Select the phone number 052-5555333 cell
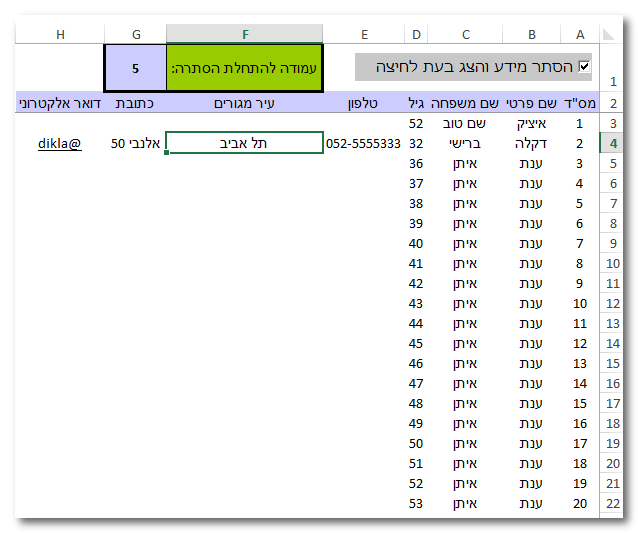This screenshot has height=533, width=638. coord(364,143)
